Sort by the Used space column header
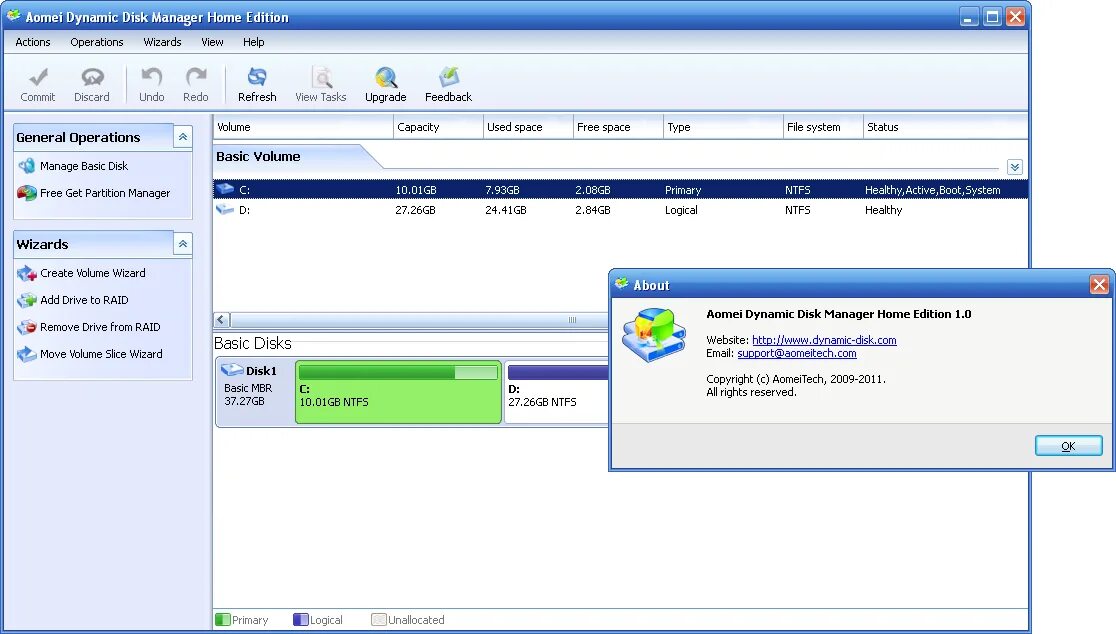The width and height of the screenshot is (1116, 634). pos(528,127)
